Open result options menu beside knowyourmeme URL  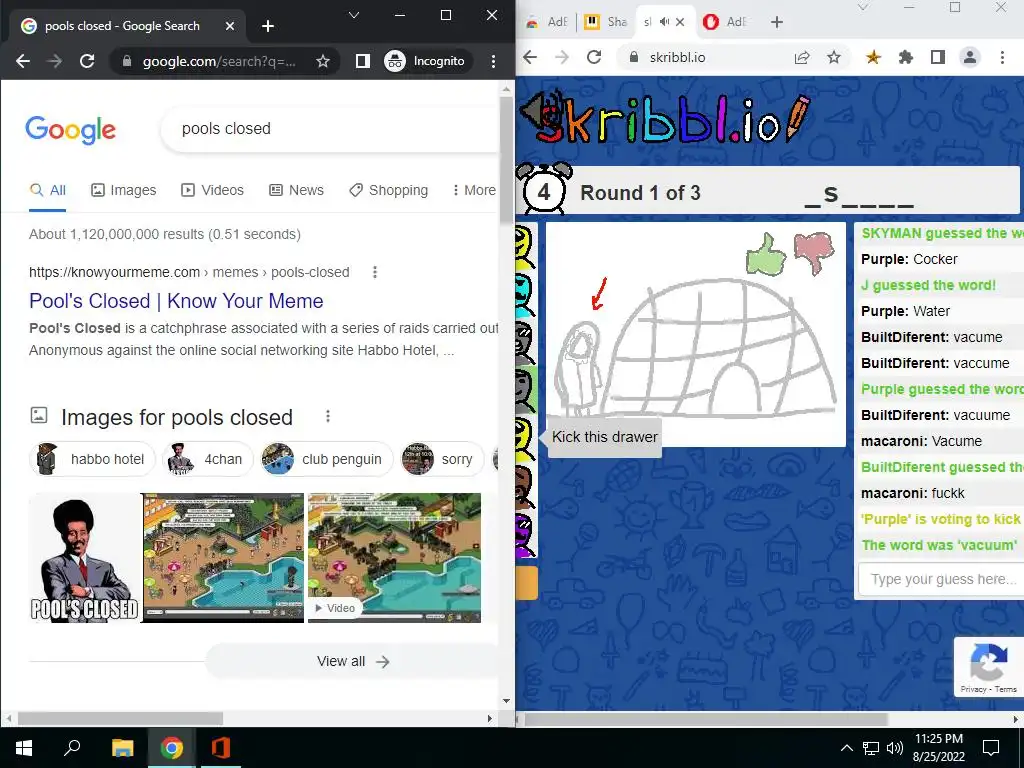[375, 272]
